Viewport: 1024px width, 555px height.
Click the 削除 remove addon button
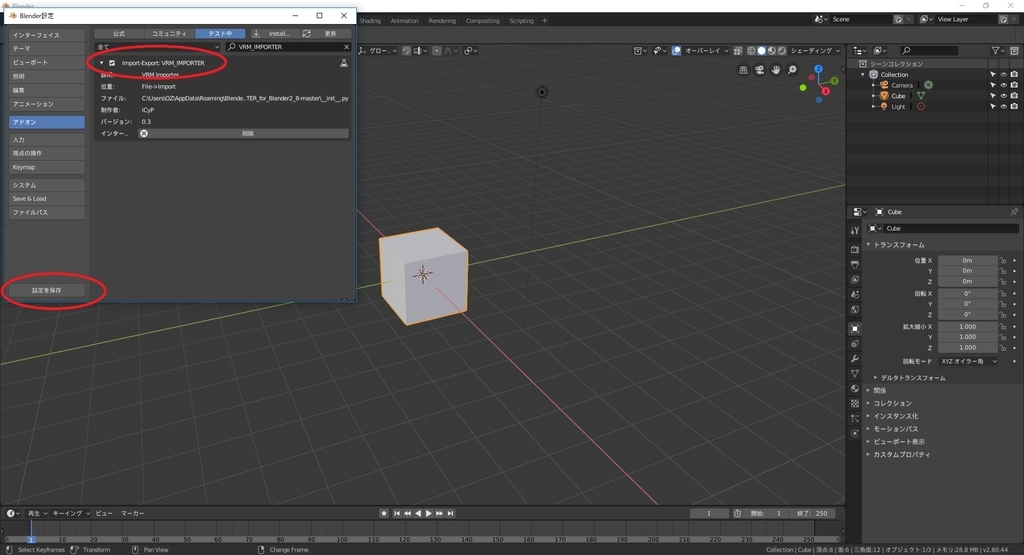click(244, 133)
